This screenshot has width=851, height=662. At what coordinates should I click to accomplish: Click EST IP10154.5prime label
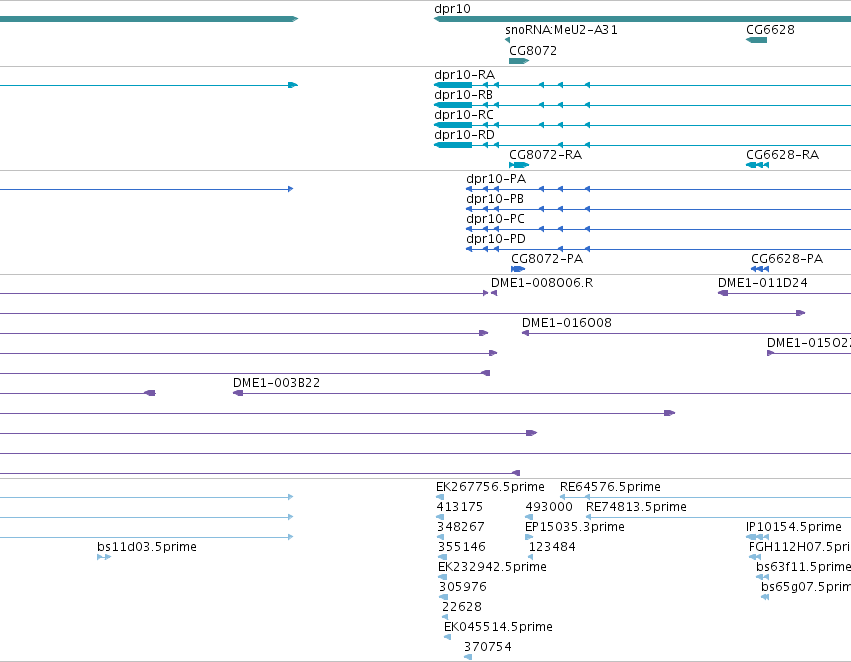(794, 527)
